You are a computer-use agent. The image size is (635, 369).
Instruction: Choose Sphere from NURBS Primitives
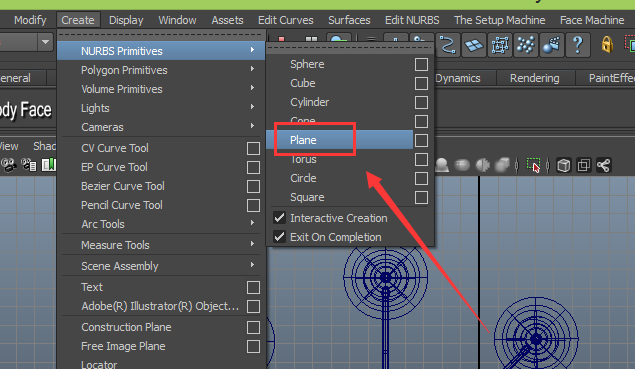click(x=307, y=64)
